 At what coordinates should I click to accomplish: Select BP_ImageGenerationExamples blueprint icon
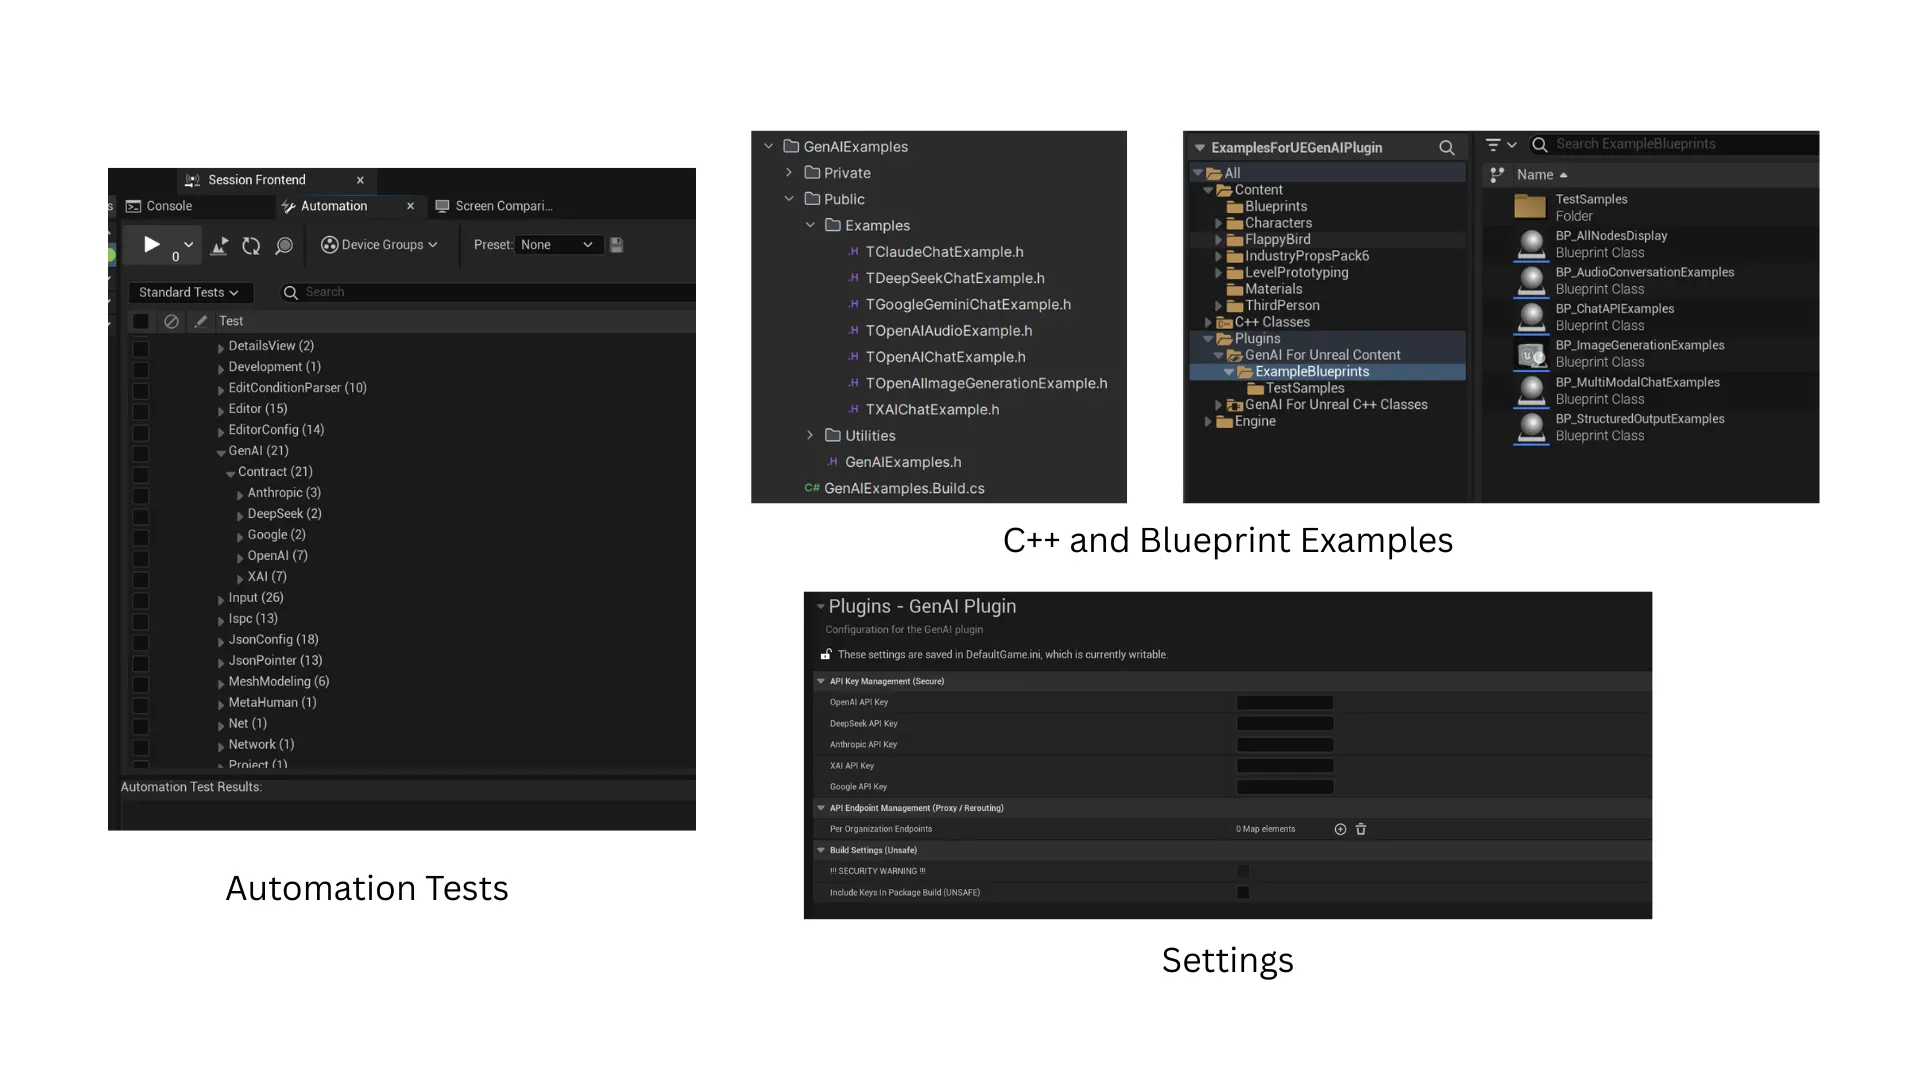pyautogui.click(x=1531, y=354)
